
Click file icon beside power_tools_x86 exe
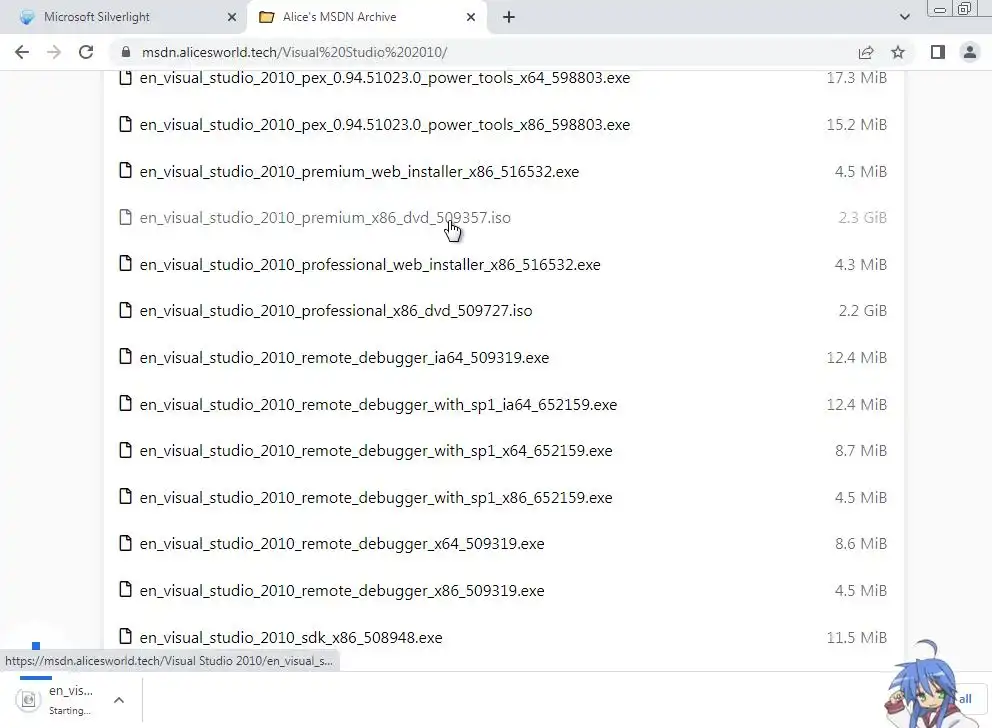125,124
